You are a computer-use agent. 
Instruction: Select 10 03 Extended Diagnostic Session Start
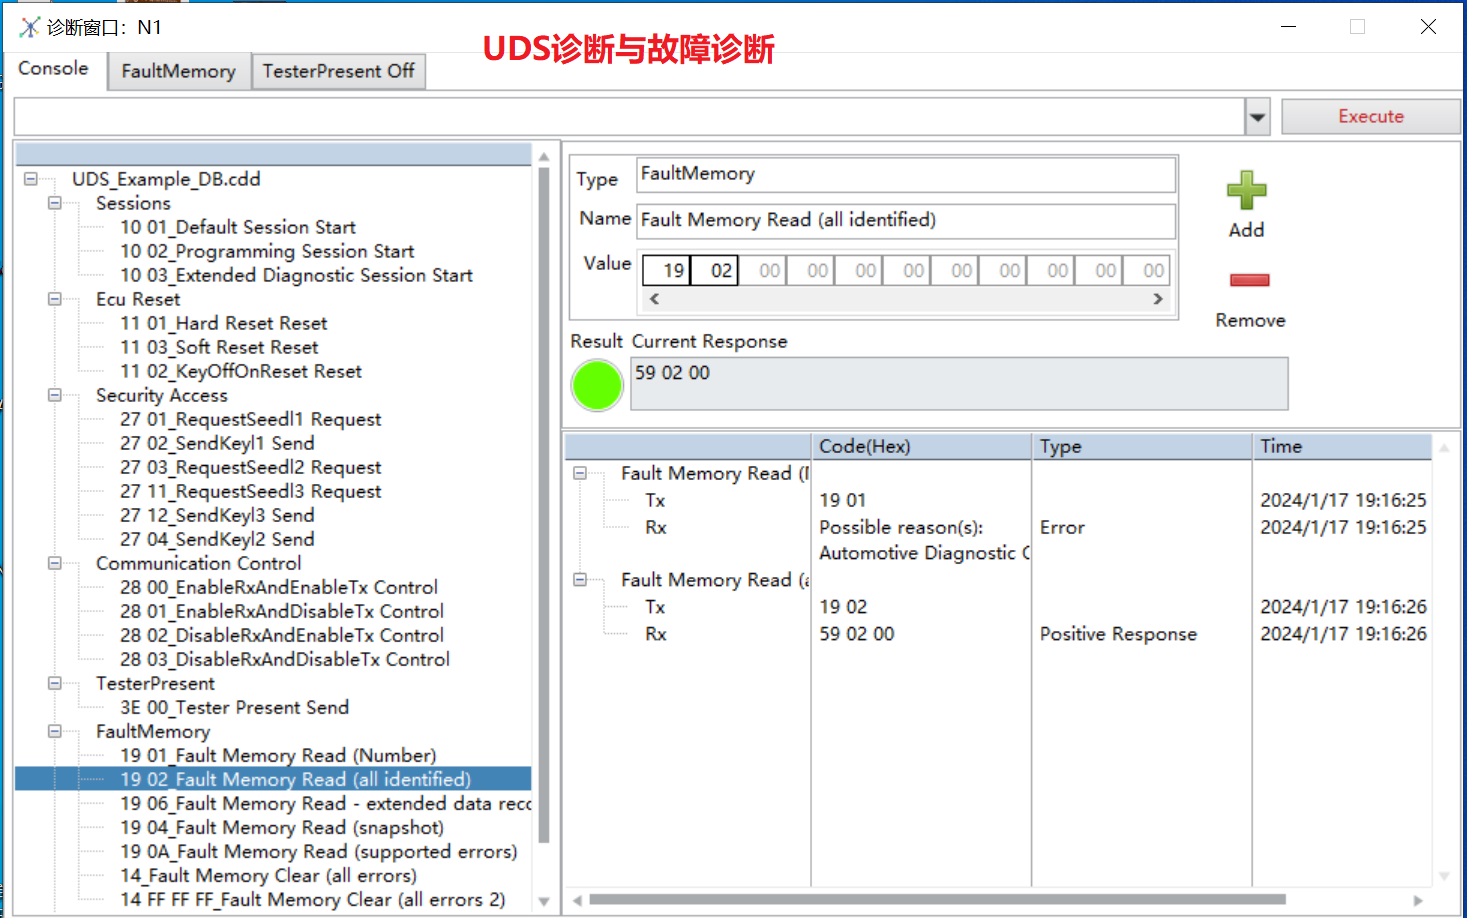(296, 275)
